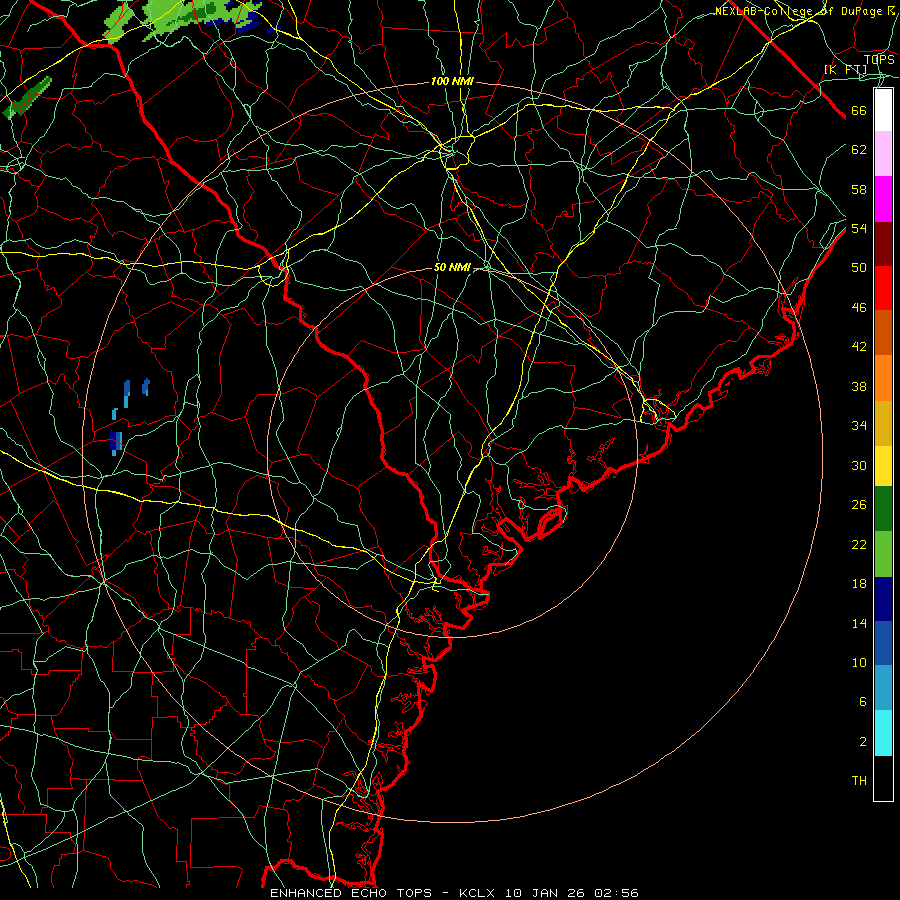The image size is (900, 900).
Task: Click the black TH threshold legend swatch
Action: coord(883,778)
